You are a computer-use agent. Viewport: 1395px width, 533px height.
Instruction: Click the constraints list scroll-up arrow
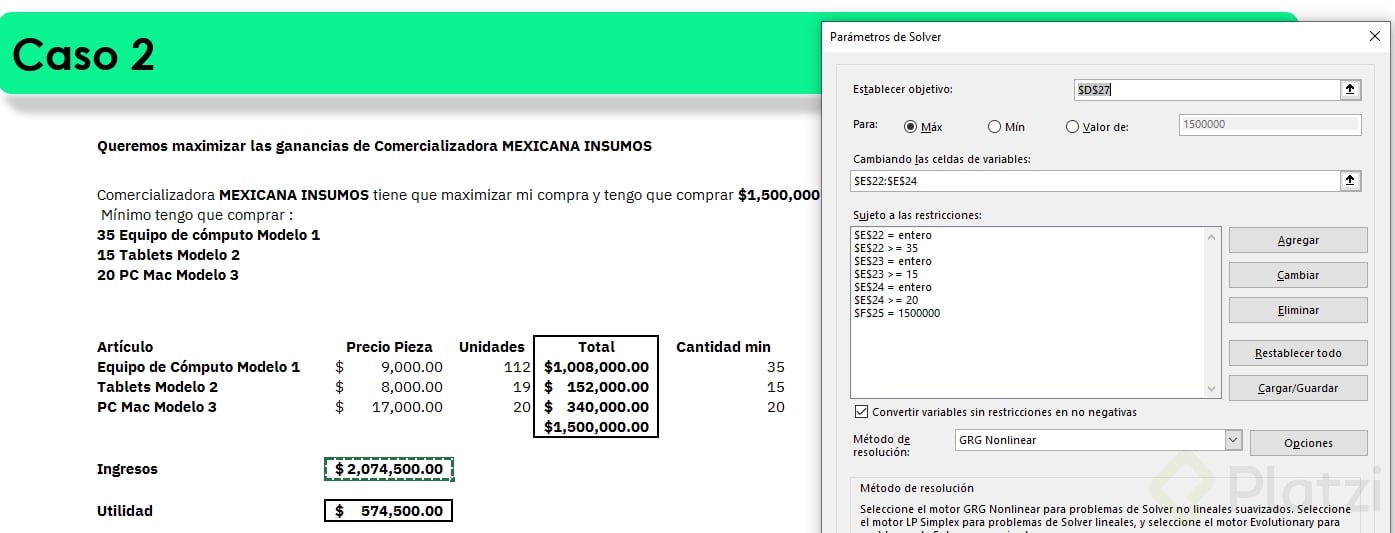(1212, 237)
